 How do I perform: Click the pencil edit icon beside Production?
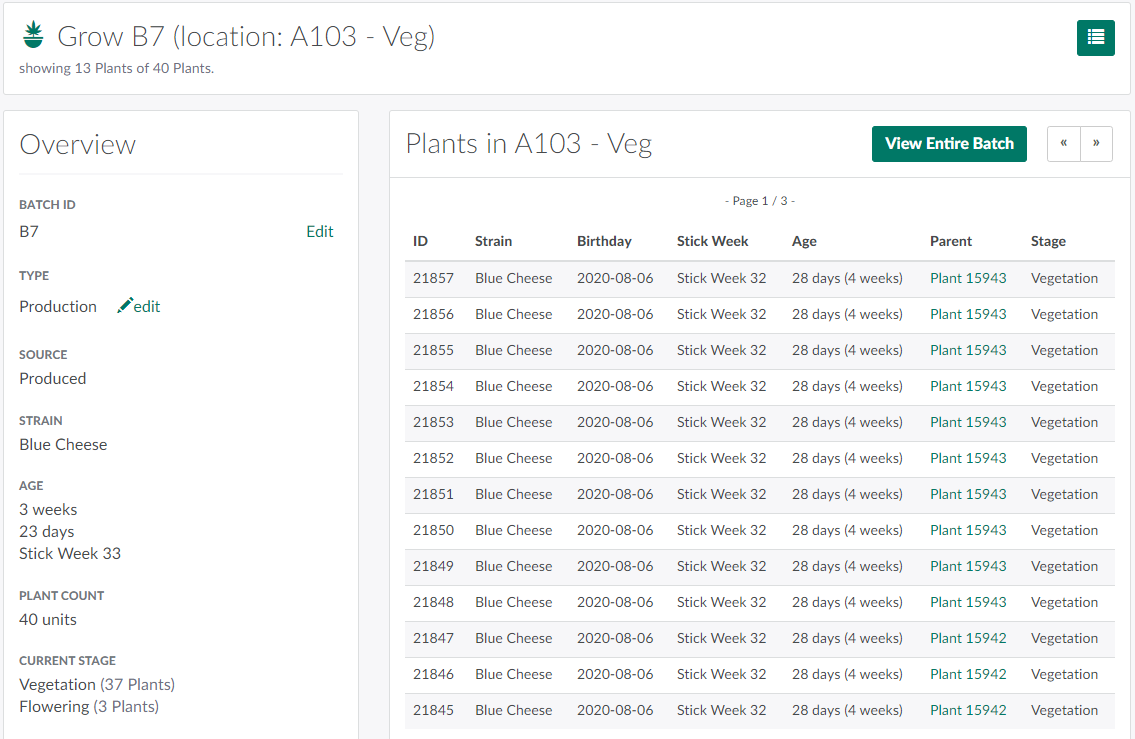[126, 306]
